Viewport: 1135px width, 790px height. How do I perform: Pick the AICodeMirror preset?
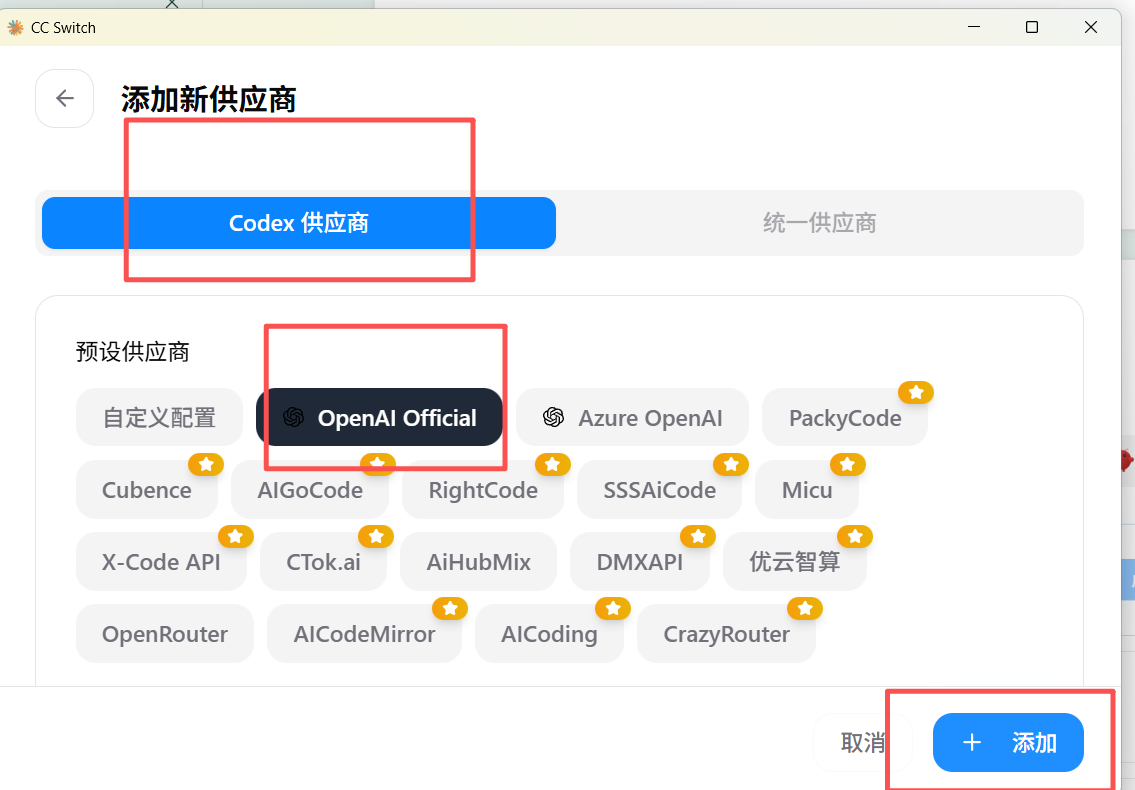[364, 634]
